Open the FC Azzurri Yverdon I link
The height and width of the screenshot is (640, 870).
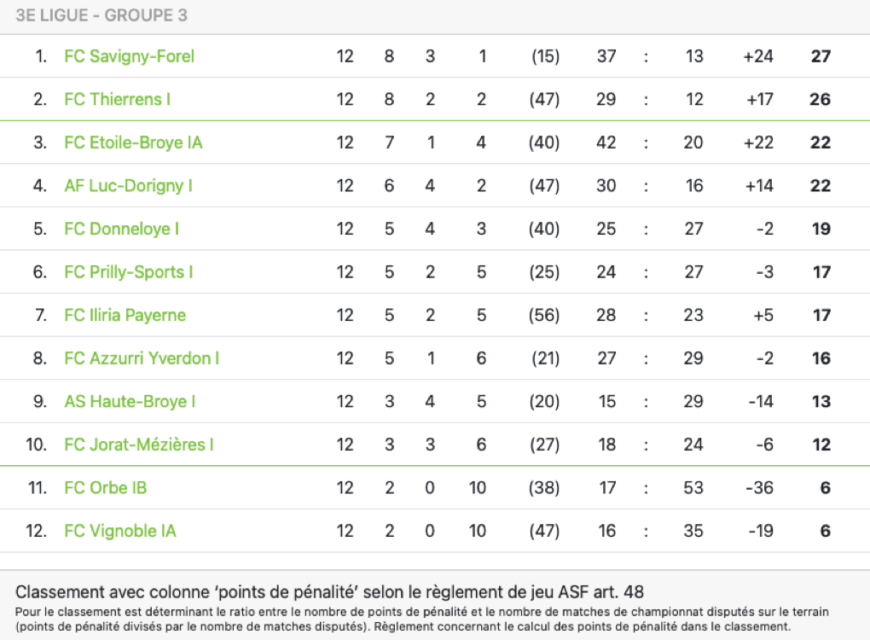coord(141,359)
